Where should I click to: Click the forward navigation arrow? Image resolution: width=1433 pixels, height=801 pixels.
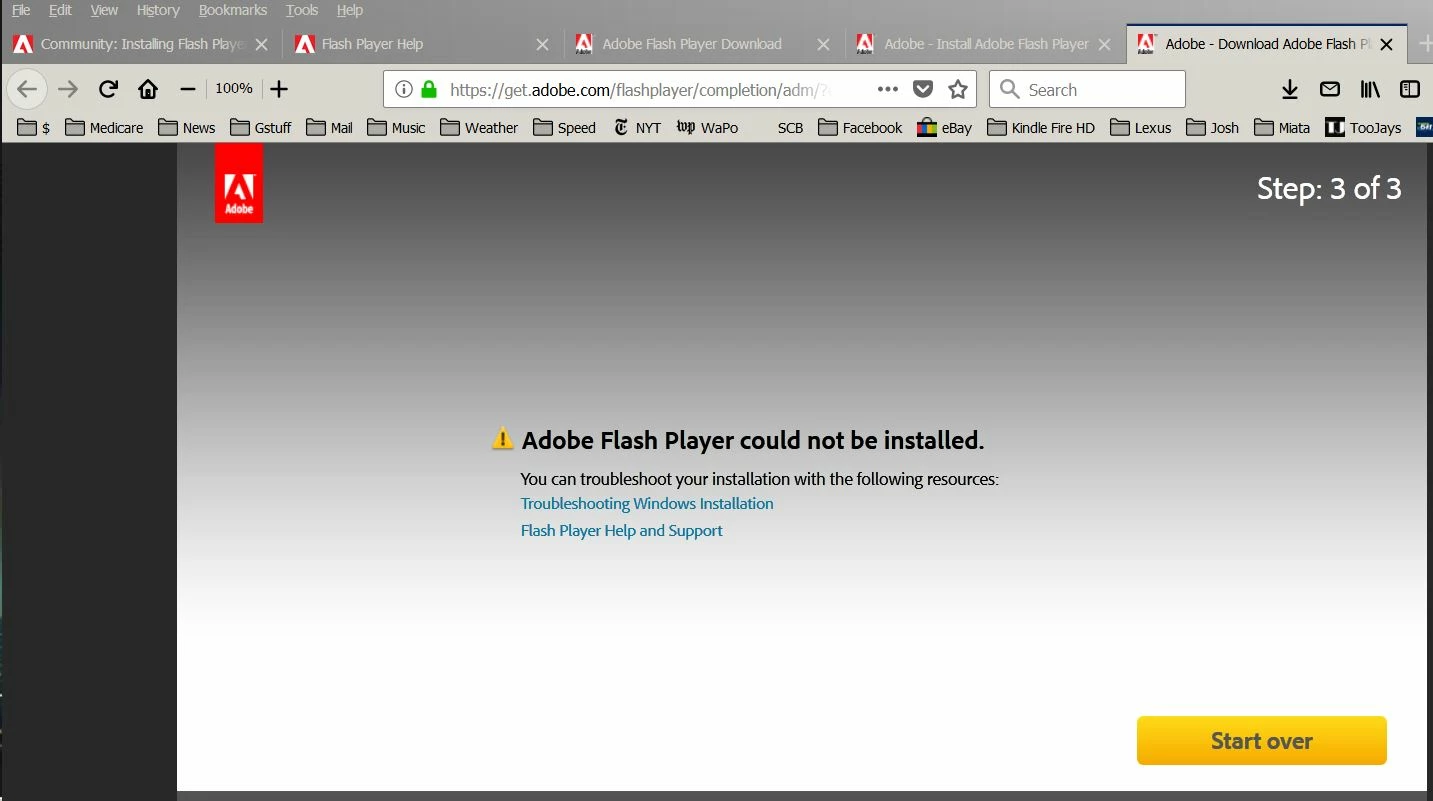pos(68,89)
